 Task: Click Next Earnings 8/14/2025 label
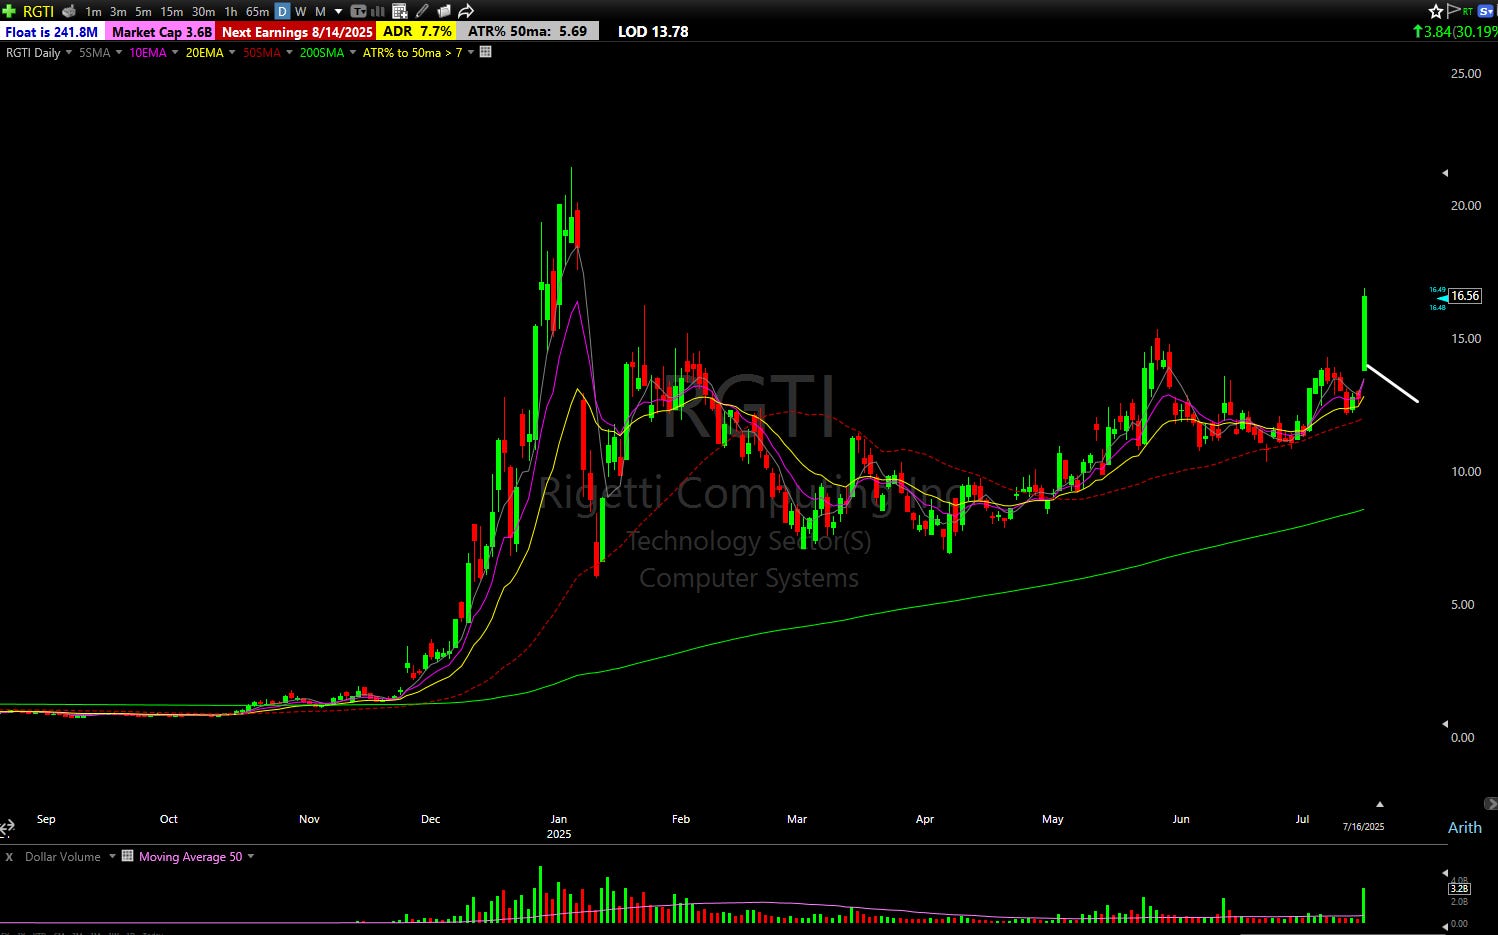point(297,31)
